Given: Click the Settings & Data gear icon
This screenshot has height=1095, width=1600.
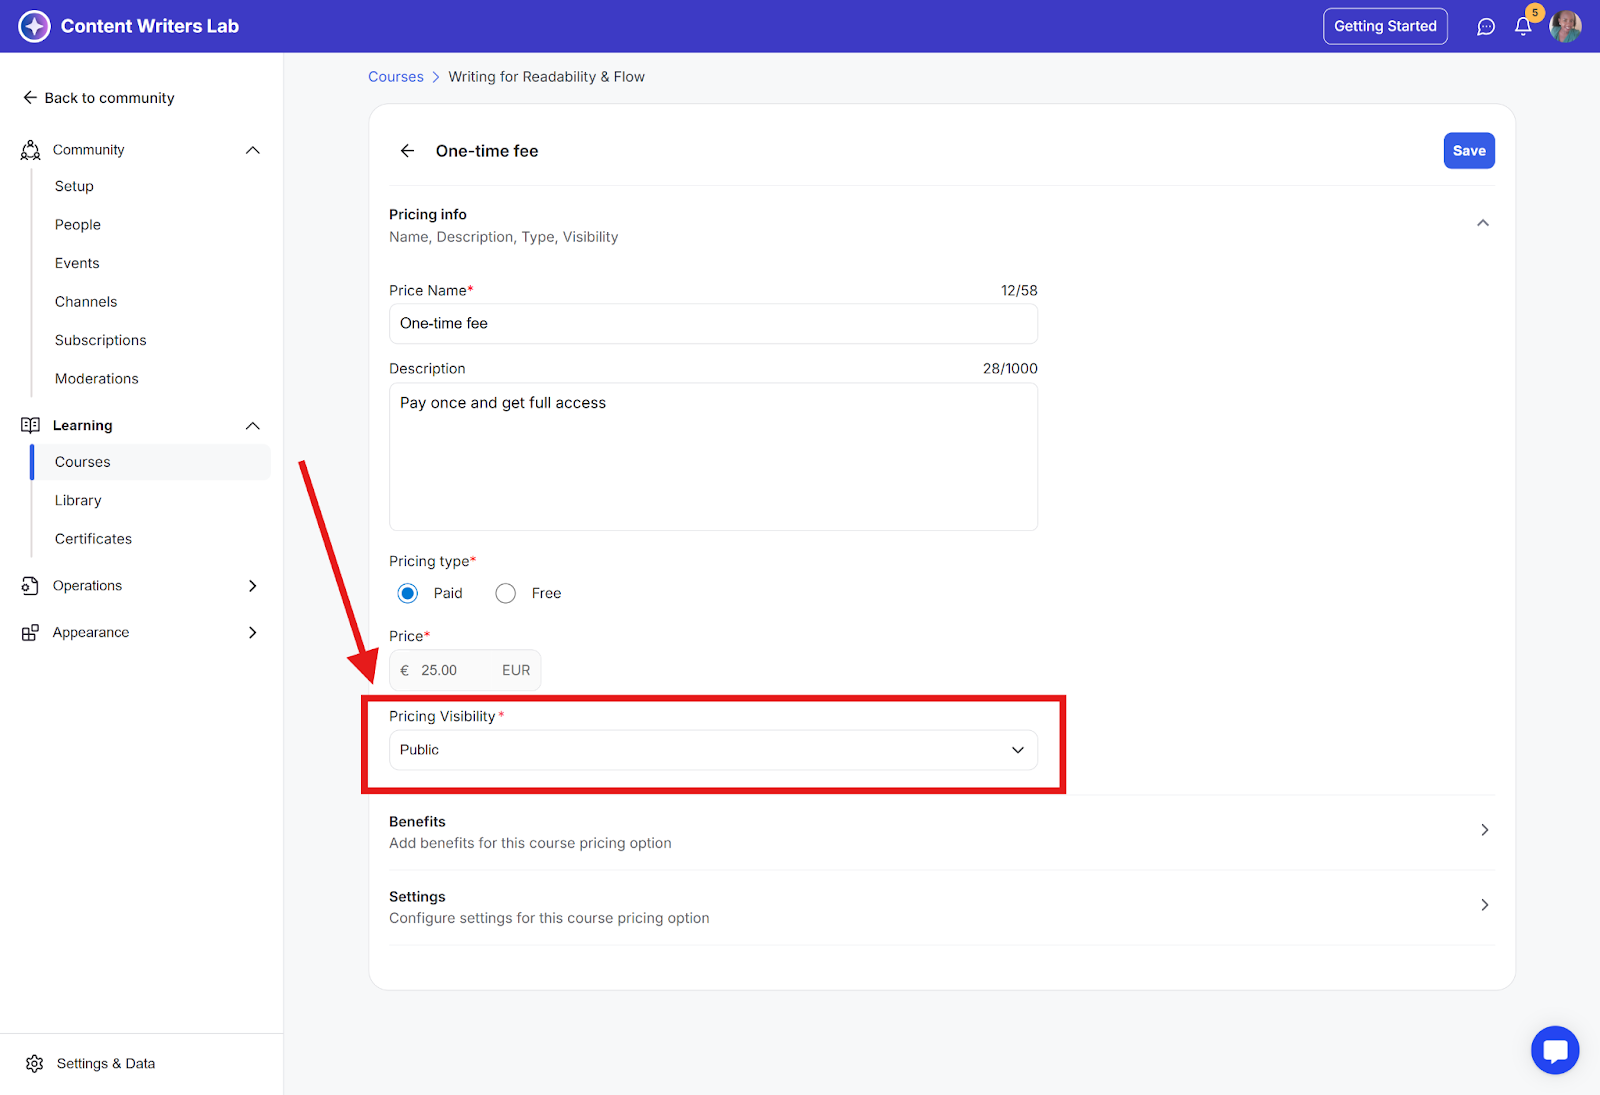Looking at the screenshot, I should coord(35,1063).
